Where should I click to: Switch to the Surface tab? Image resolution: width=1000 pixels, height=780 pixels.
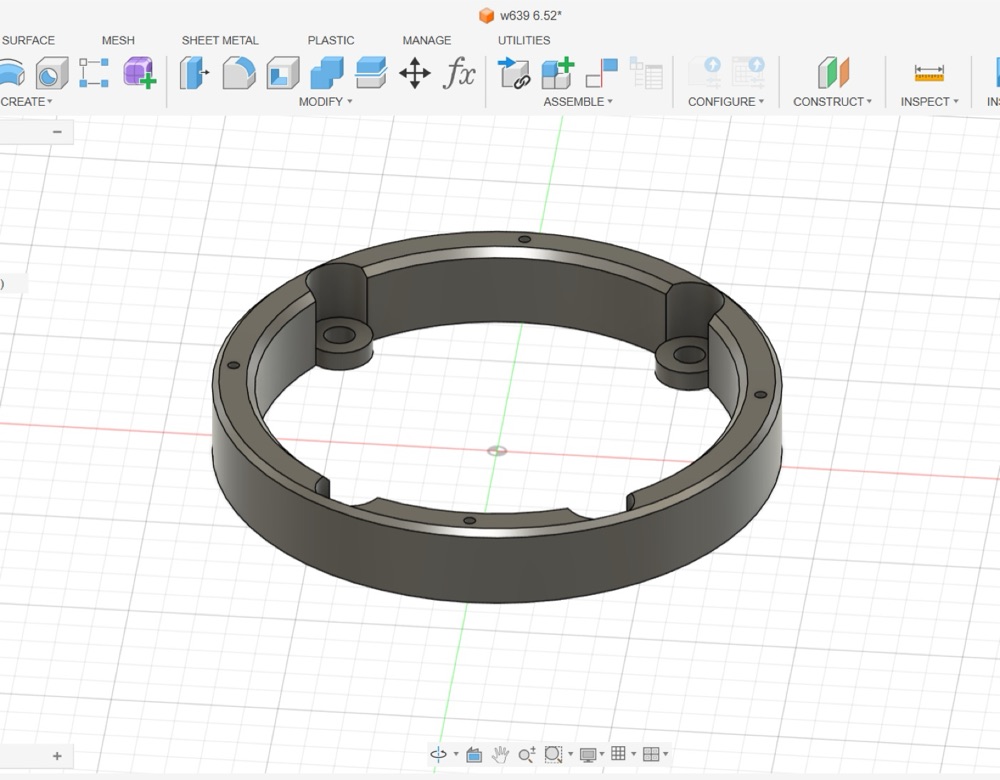(28, 40)
